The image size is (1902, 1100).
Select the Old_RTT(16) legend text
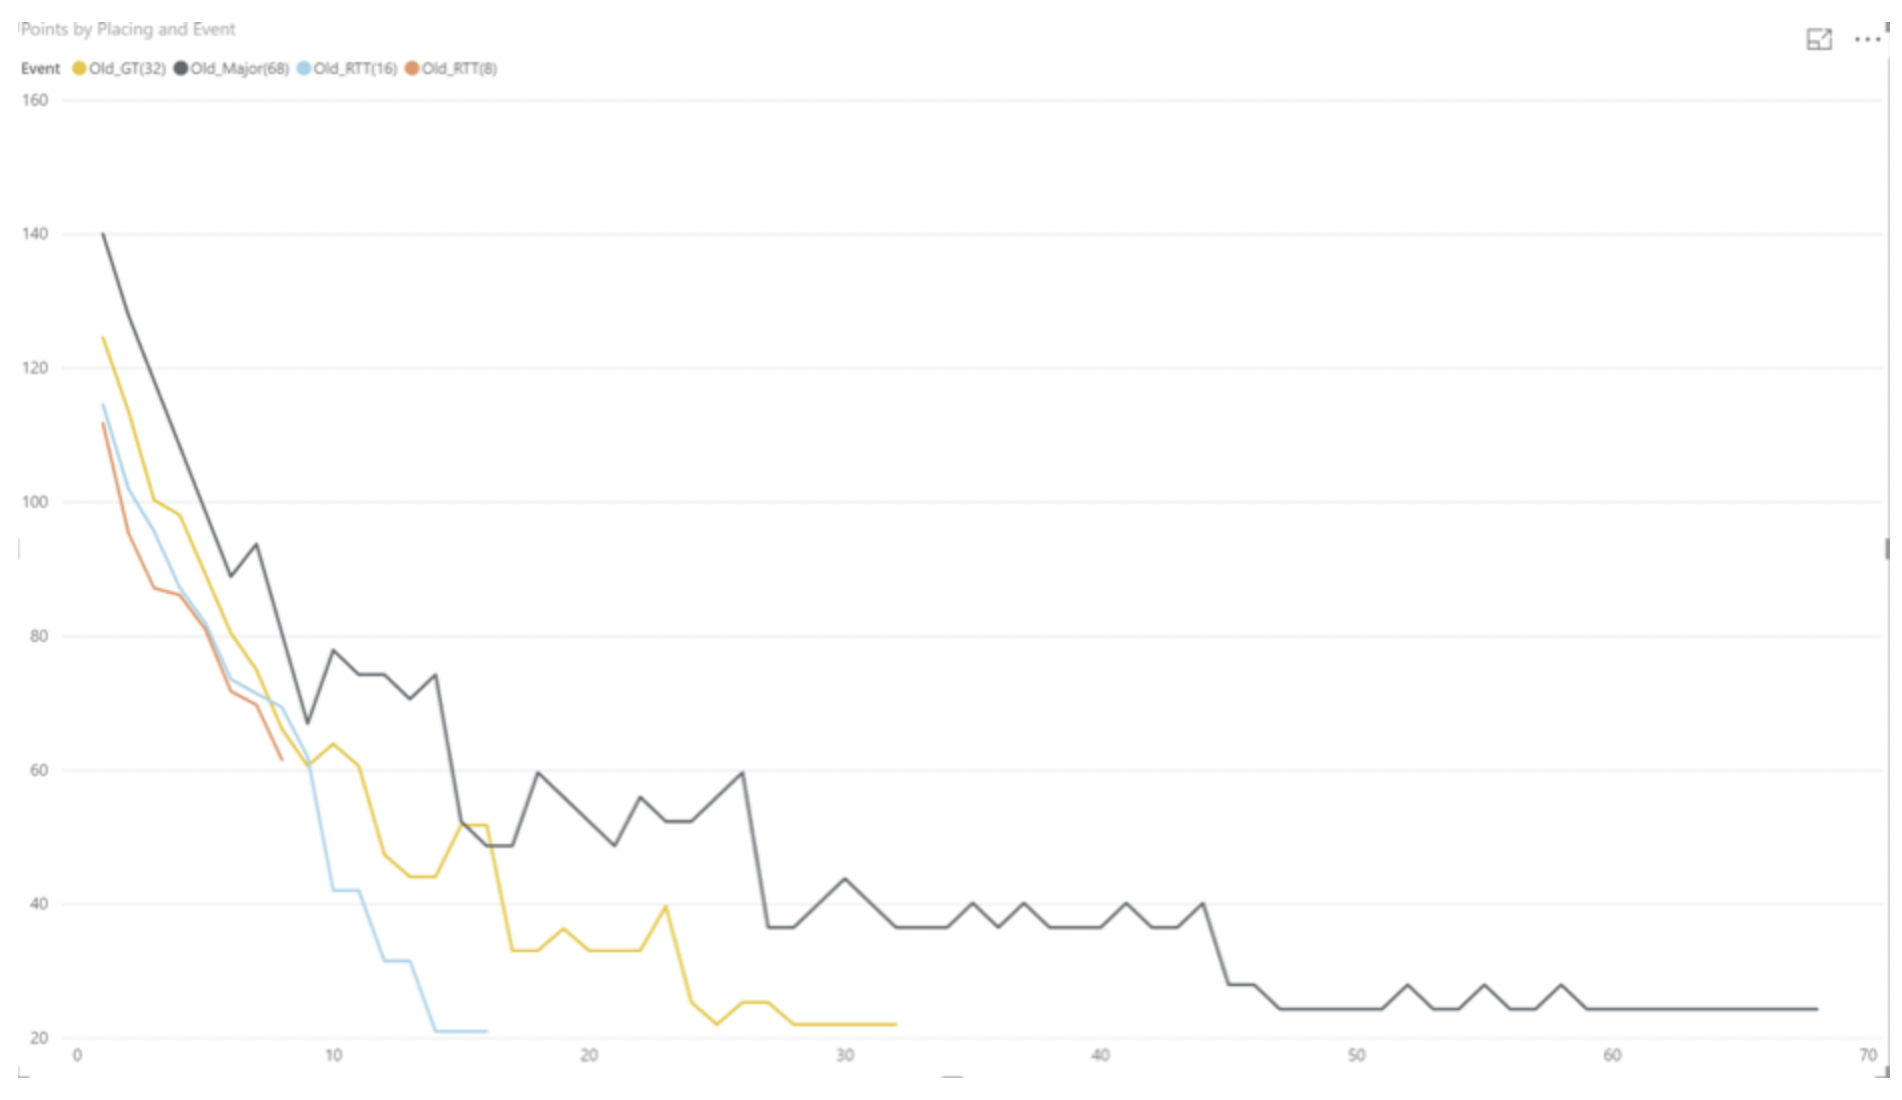[355, 68]
